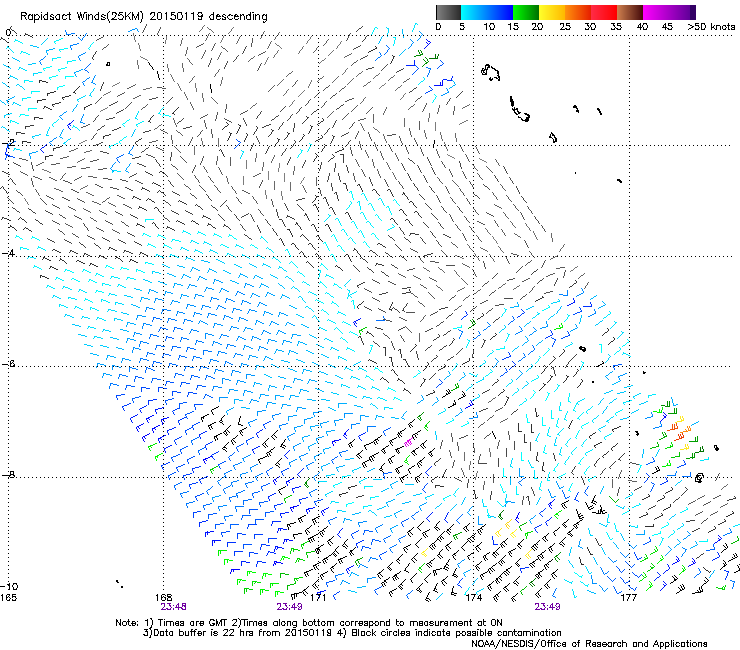Click the title 'Rapidsact Winds(25KM) 20150119 descending'

(143, 17)
